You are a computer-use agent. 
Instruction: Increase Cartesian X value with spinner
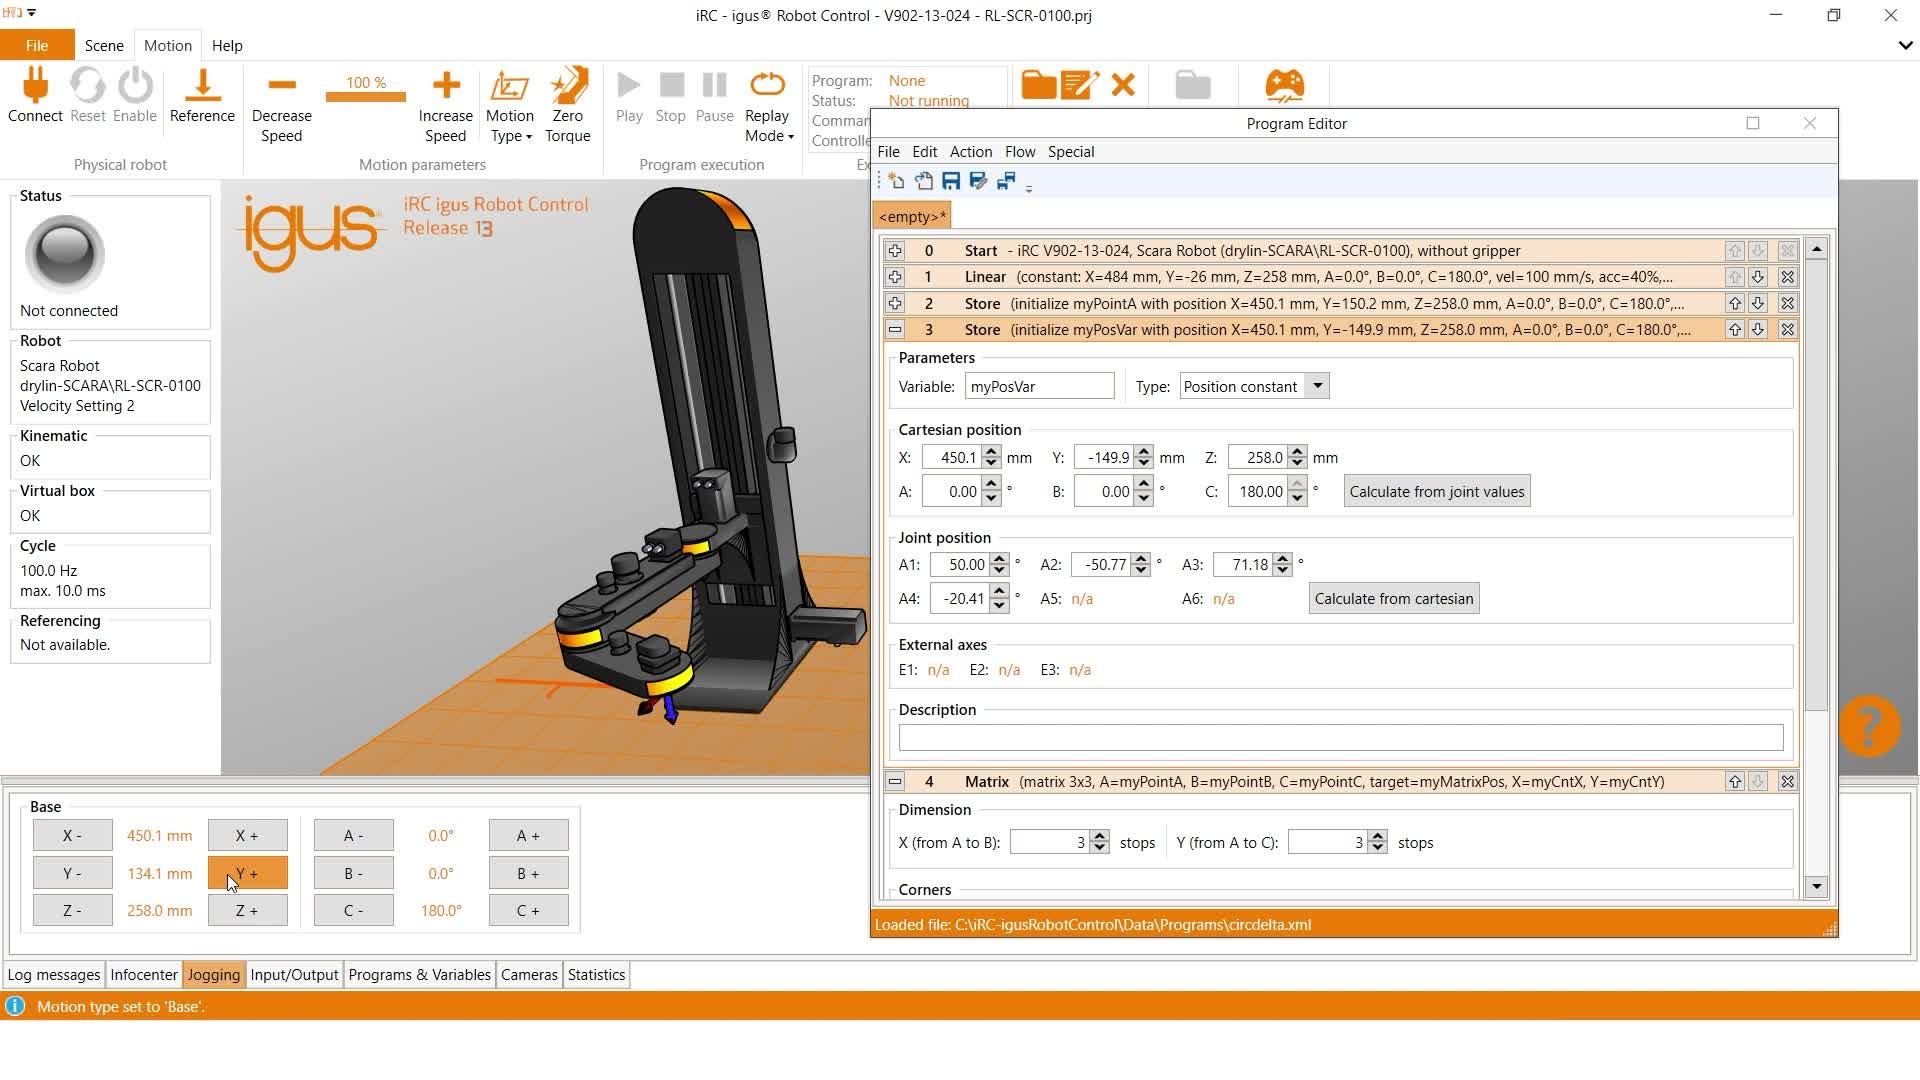(991, 451)
